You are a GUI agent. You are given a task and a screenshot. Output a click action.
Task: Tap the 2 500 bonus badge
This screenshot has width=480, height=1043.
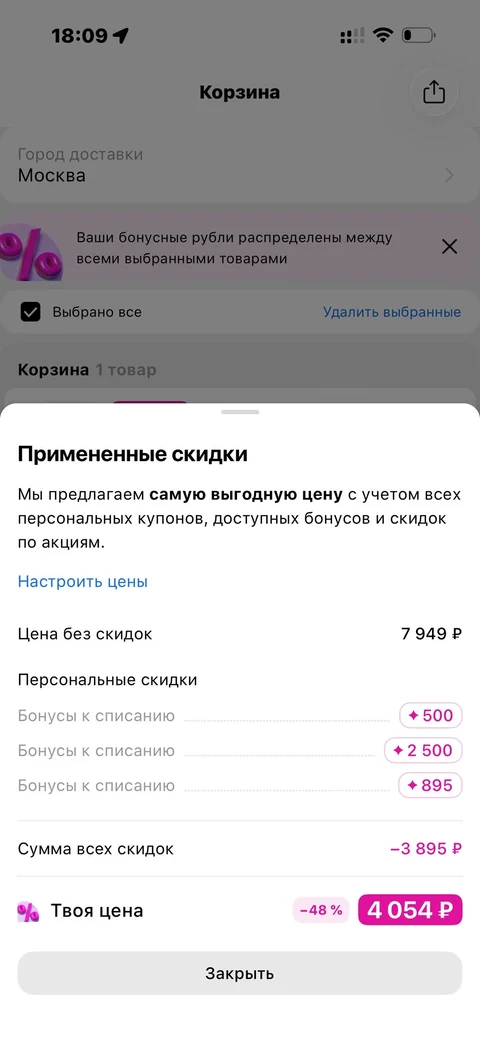coord(423,750)
